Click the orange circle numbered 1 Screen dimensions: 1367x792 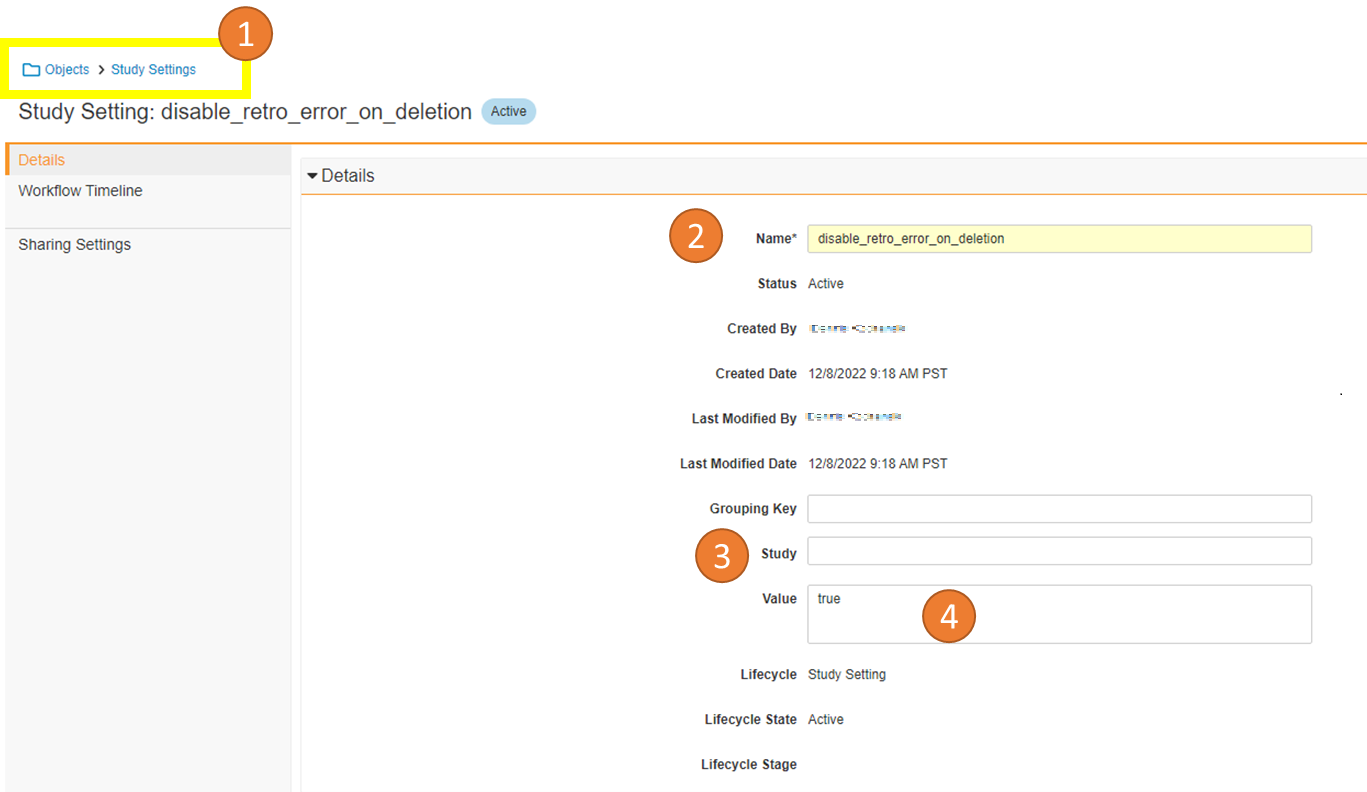(x=245, y=35)
